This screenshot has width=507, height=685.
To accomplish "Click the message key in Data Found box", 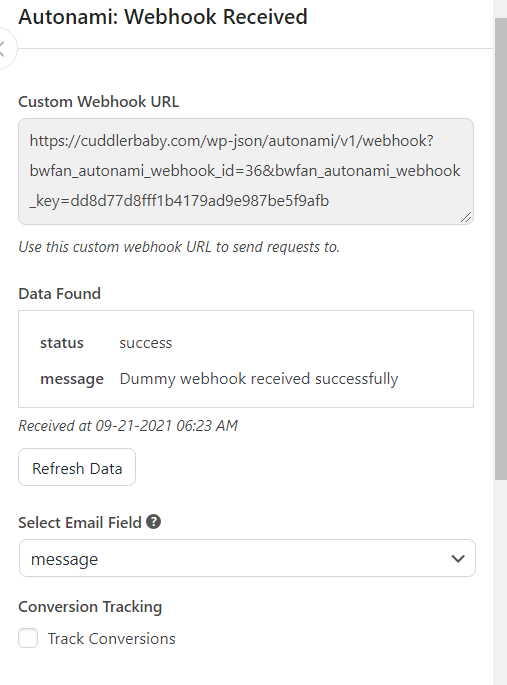I will click(72, 379).
